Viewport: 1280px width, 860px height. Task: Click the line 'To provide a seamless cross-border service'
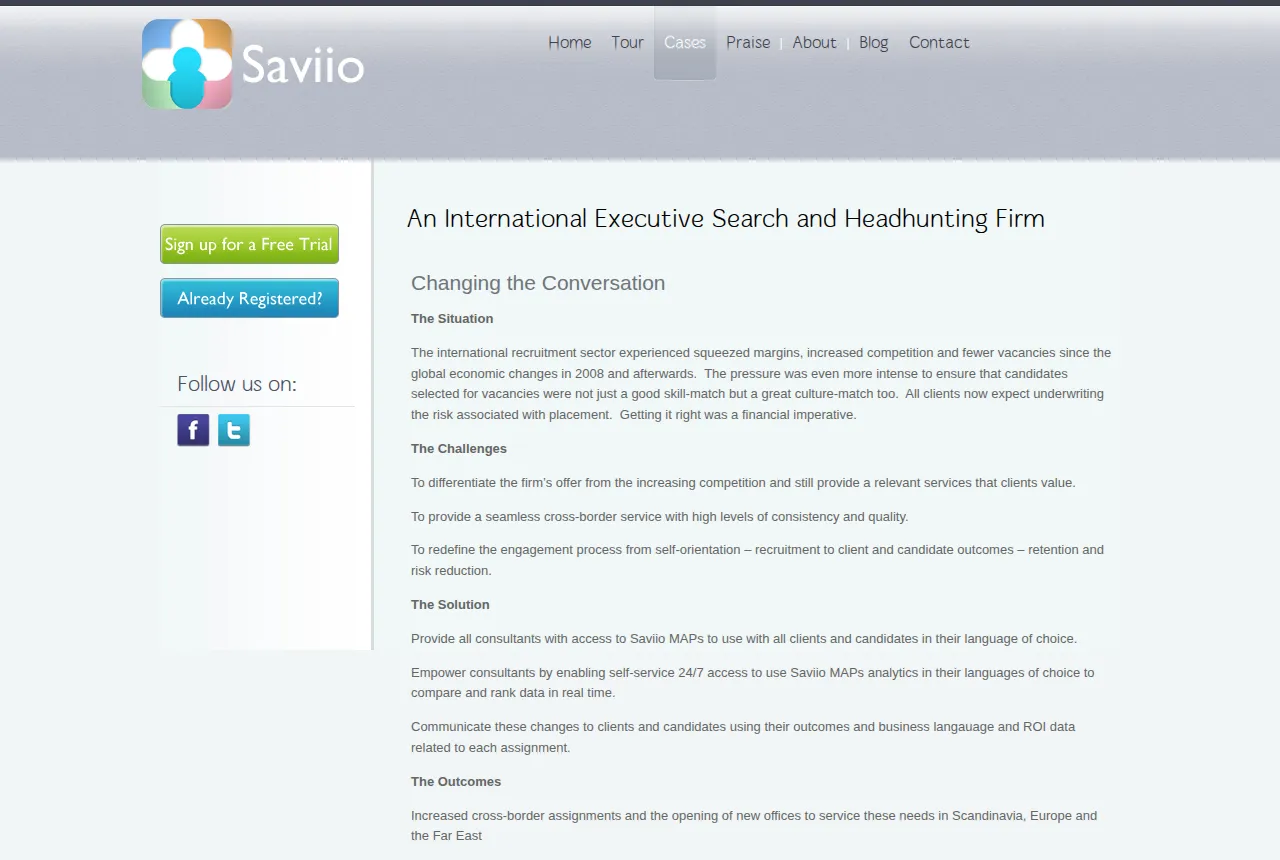pyautogui.click(x=660, y=517)
